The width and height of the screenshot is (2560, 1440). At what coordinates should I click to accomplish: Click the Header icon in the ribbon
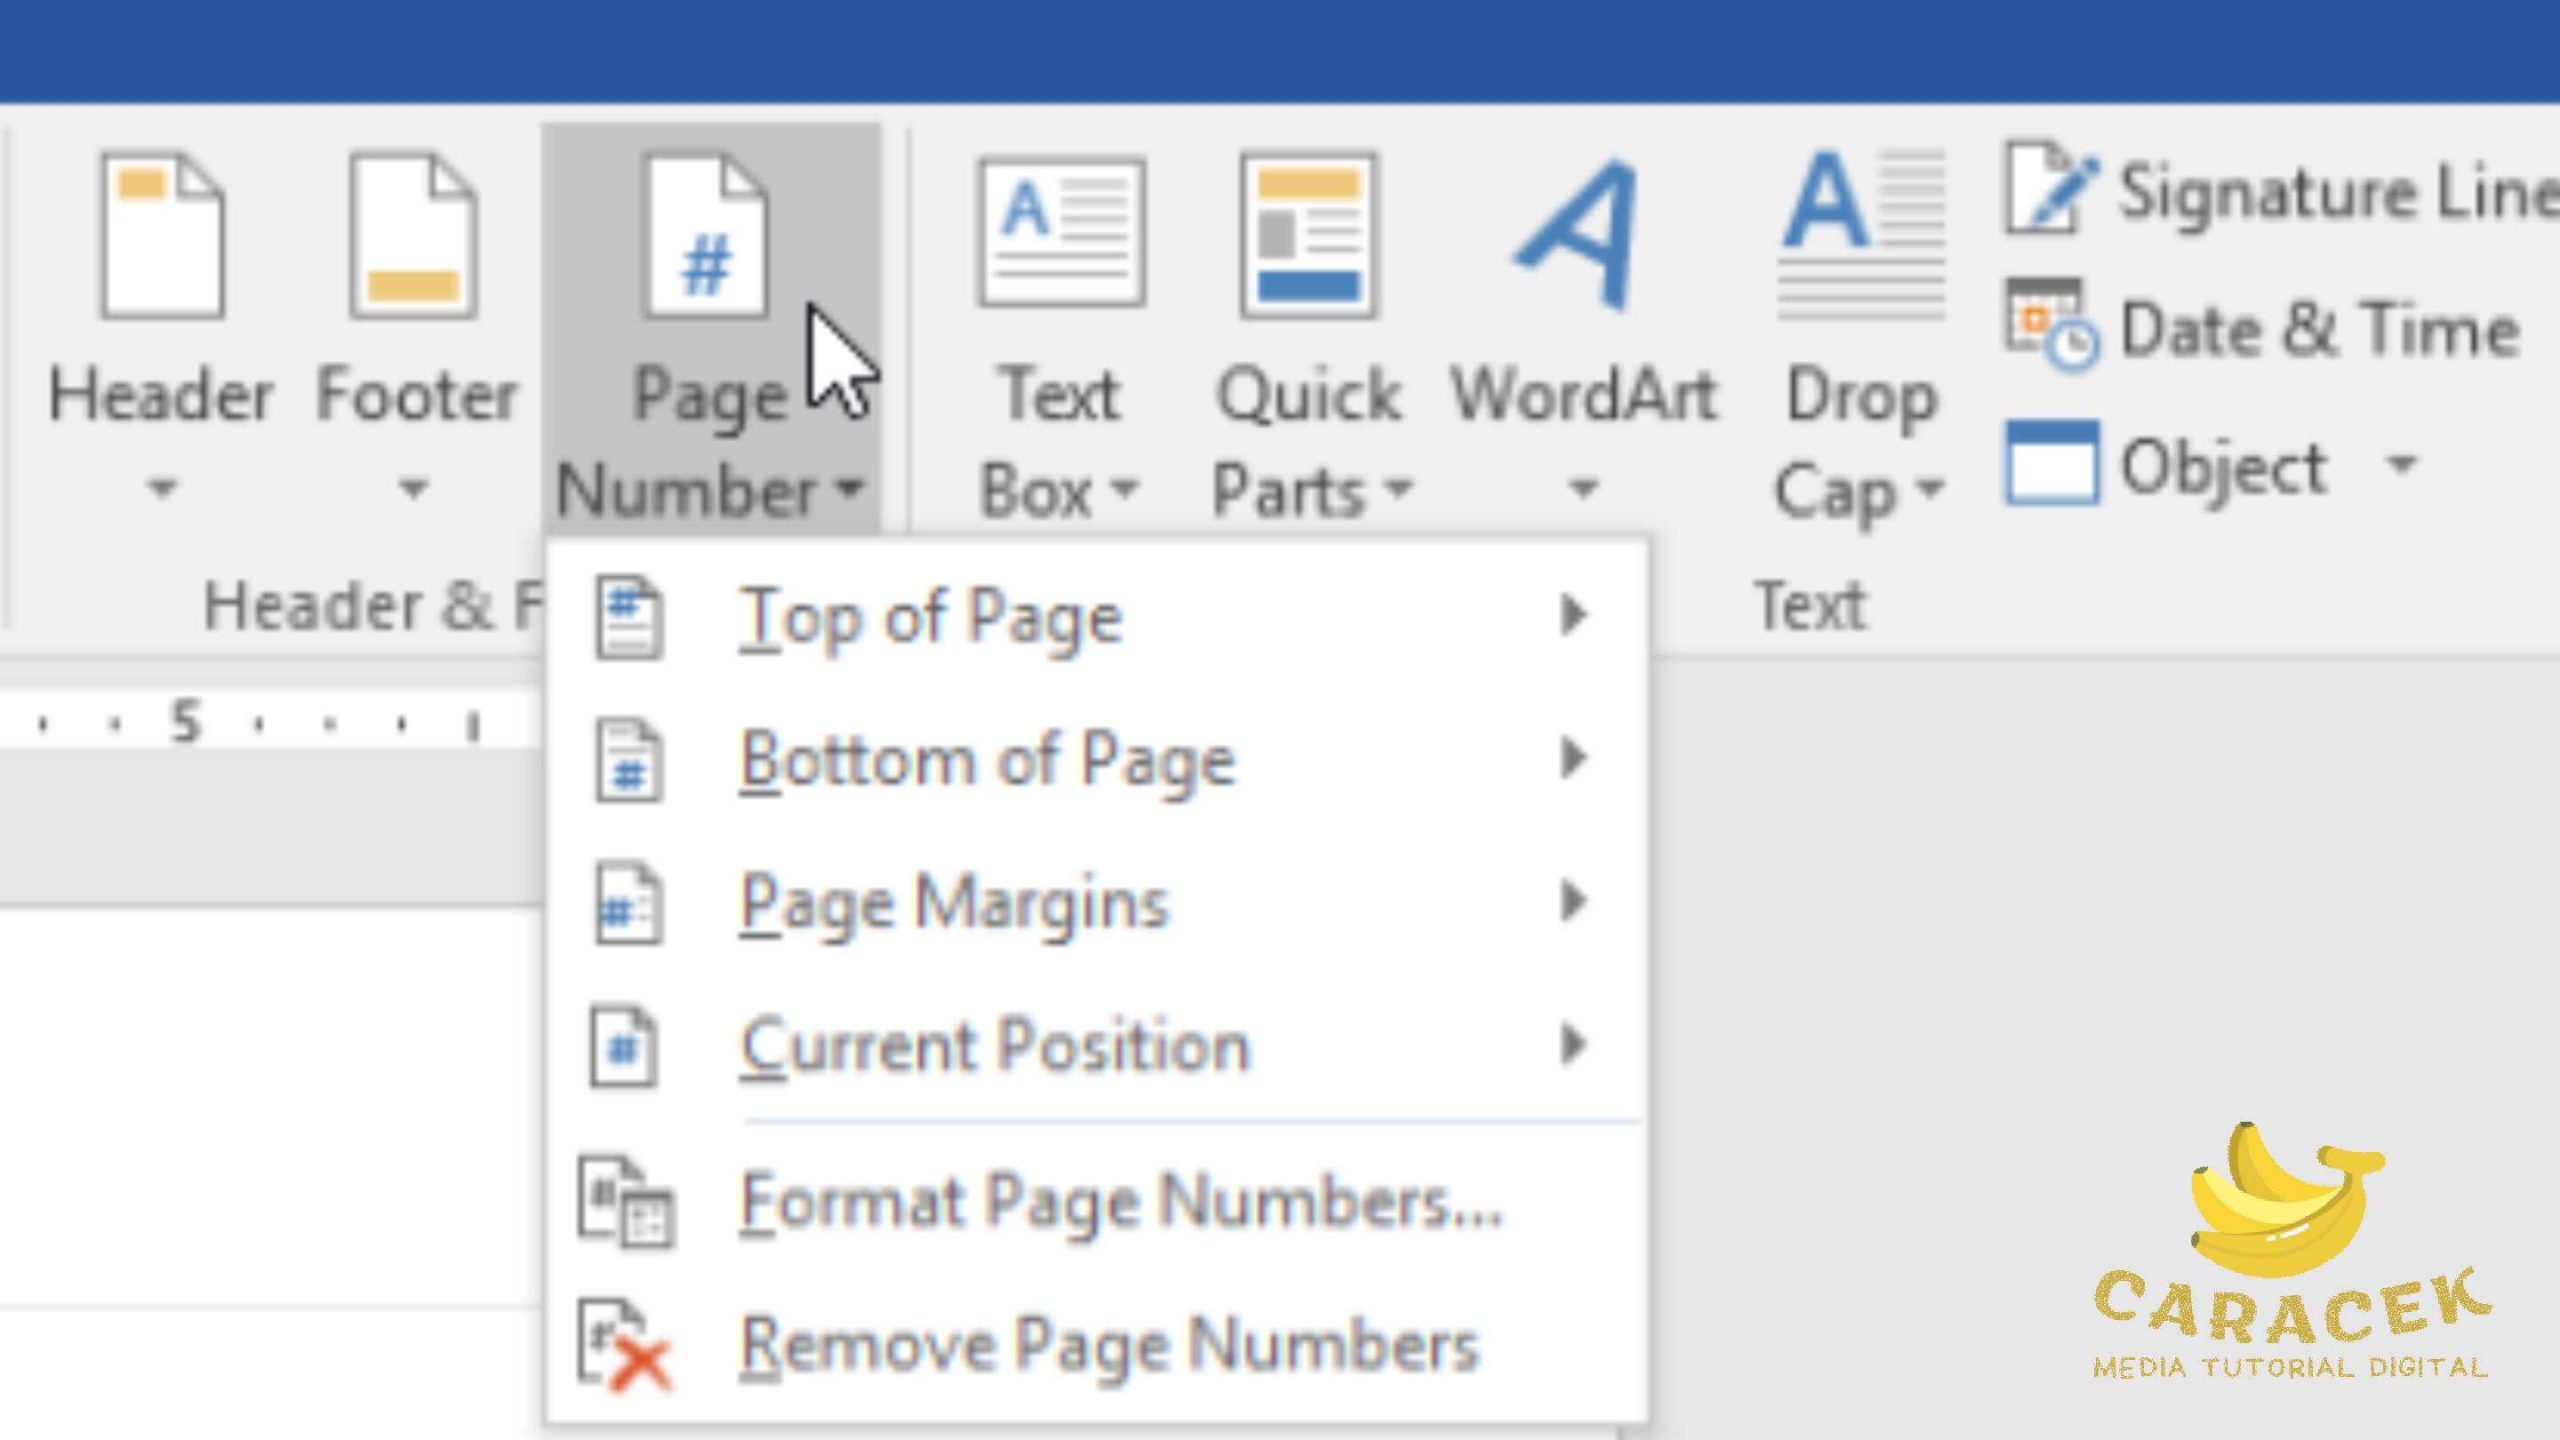pyautogui.click(x=162, y=238)
